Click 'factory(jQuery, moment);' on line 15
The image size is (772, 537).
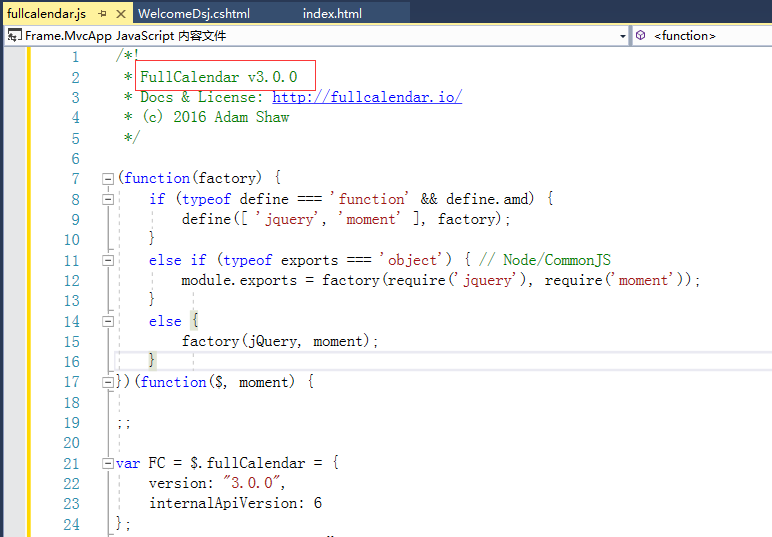coord(280,341)
